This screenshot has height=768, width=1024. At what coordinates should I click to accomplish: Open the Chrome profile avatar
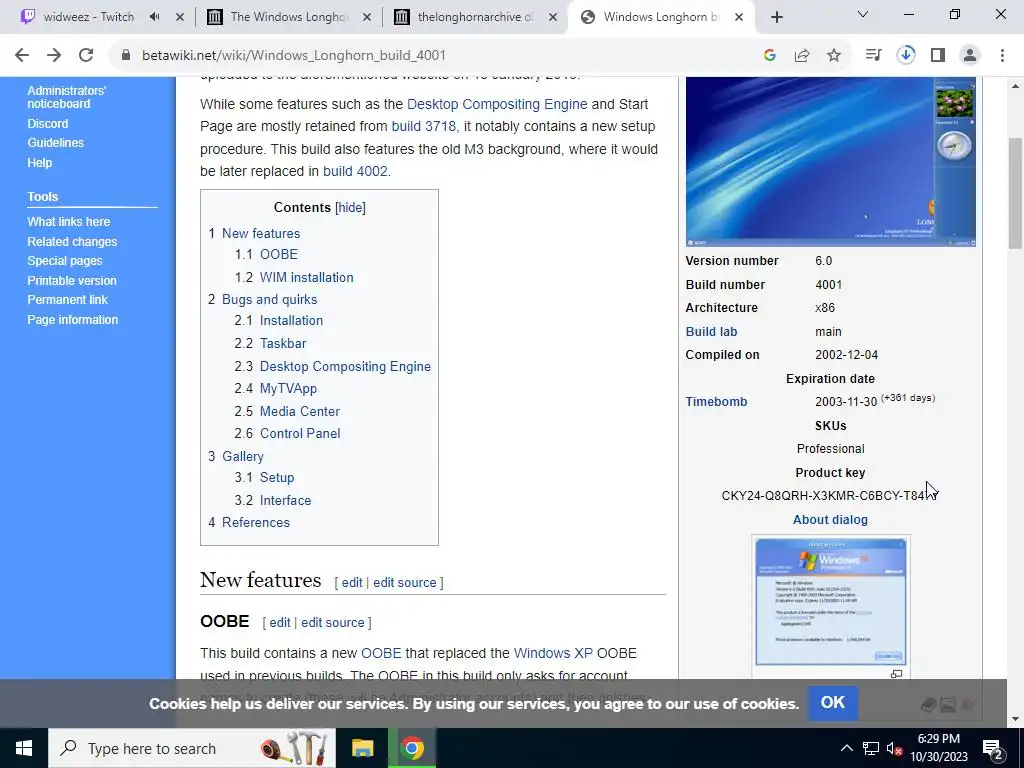click(970, 56)
